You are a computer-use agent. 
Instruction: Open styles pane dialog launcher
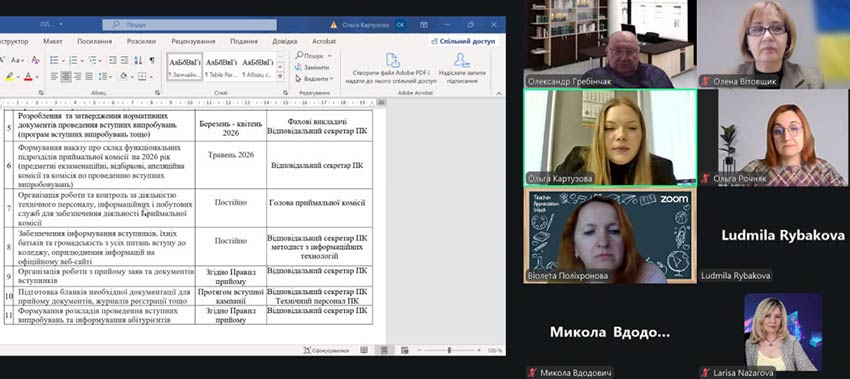tap(286, 93)
